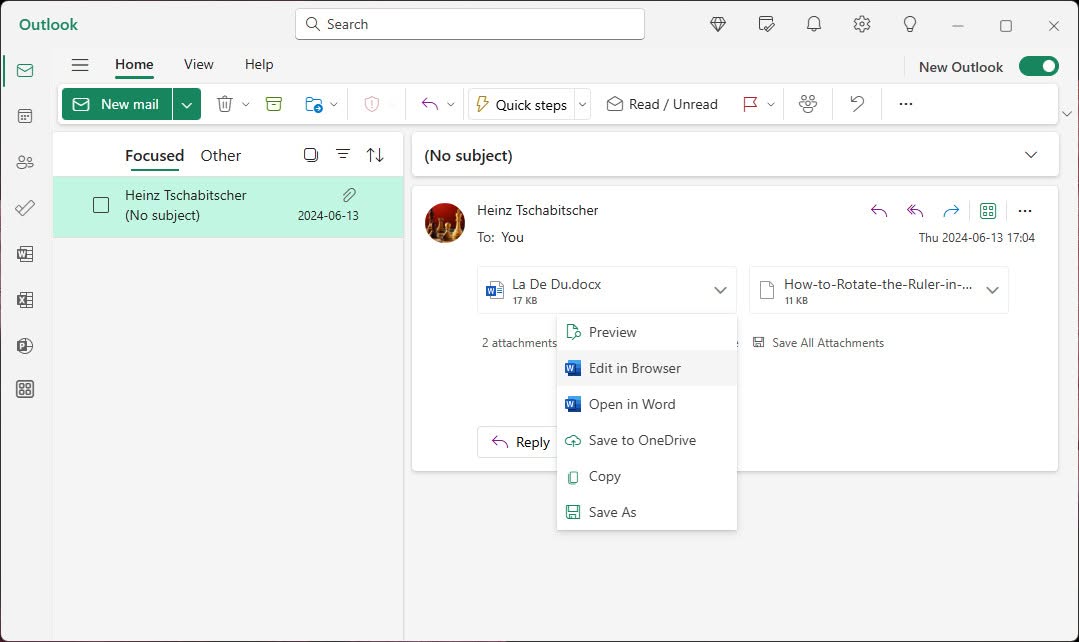This screenshot has width=1079, height=642.
Task: Expand the Quick steps dropdown arrow
Action: [x=582, y=105]
